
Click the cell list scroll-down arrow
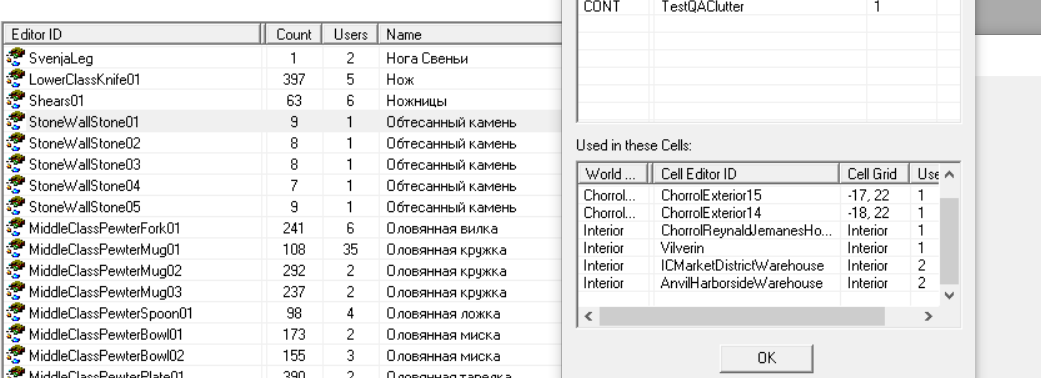click(x=949, y=296)
